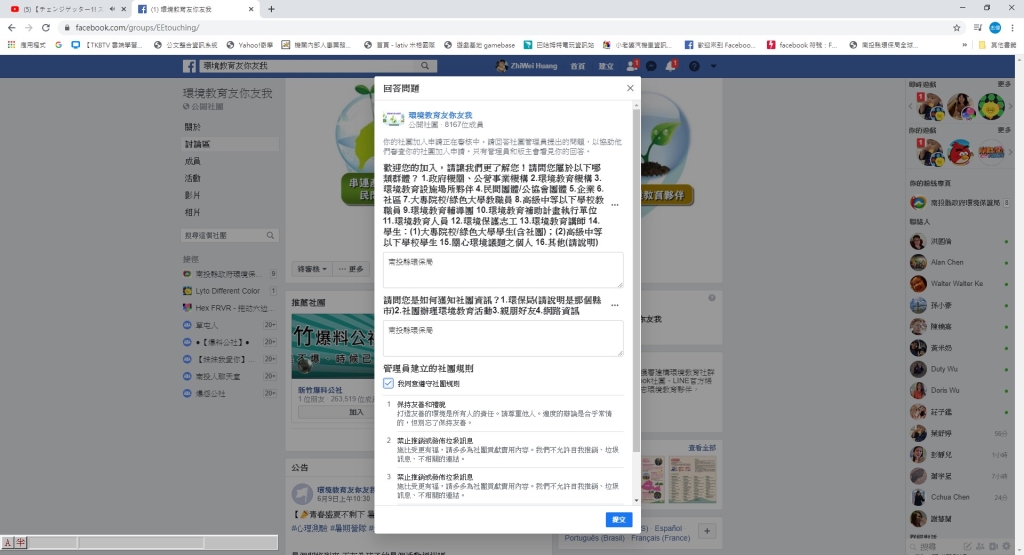The image size is (1024, 555).
Task: Click 查看全部 link on the page
Action: point(702,448)
